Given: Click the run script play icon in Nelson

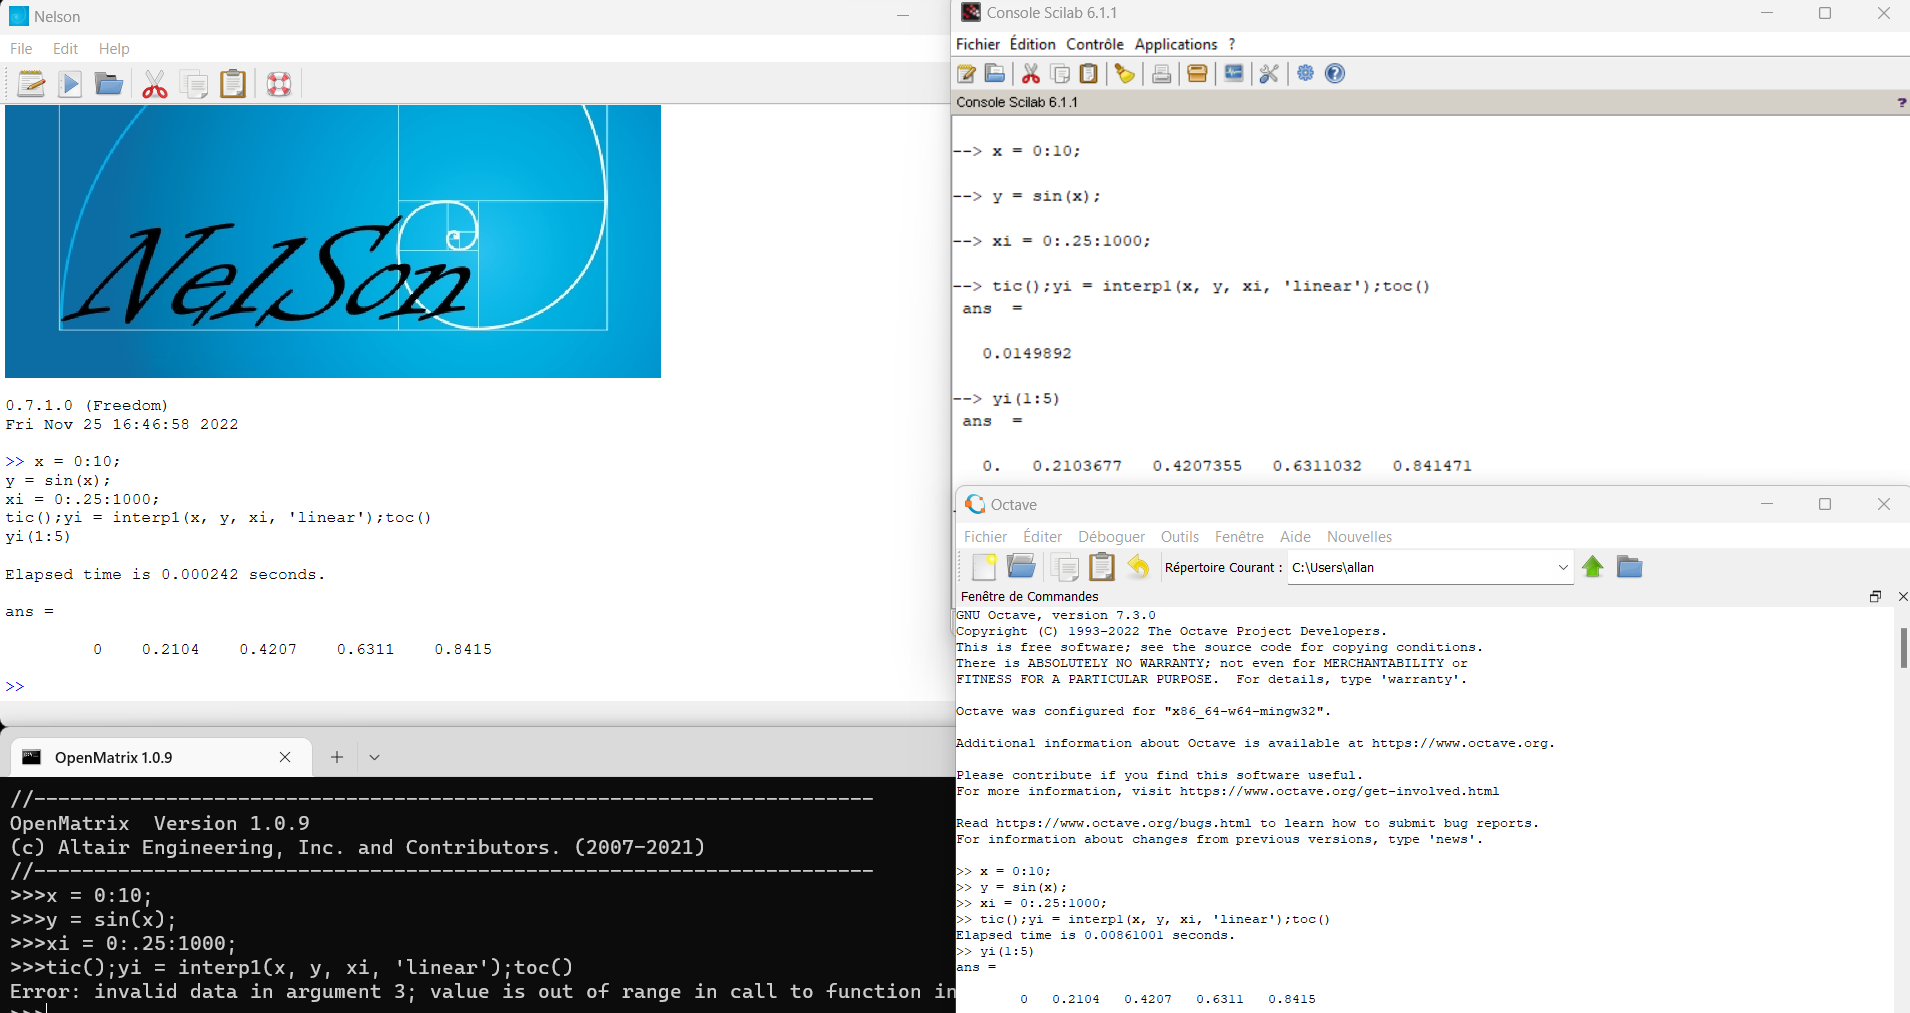Looking at the screenshot, I should [x=70, y=84].
